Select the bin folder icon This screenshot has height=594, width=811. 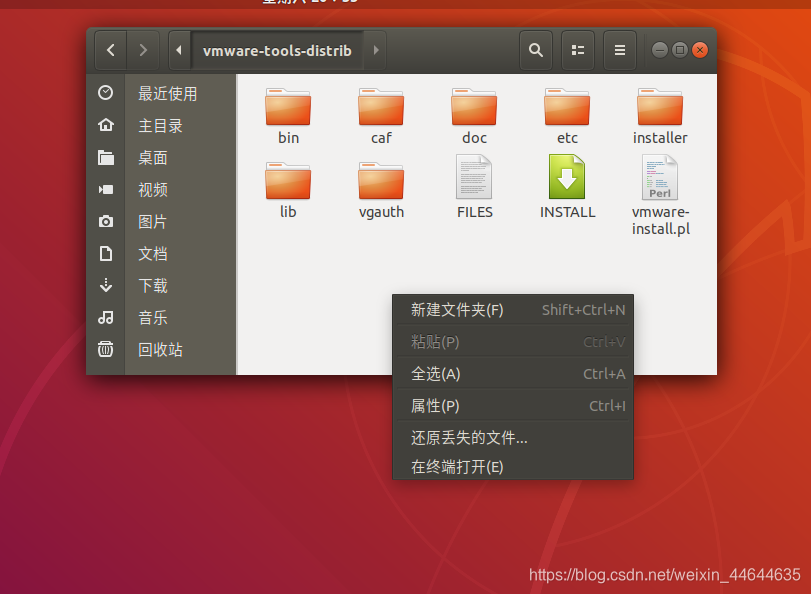[288, 107]
